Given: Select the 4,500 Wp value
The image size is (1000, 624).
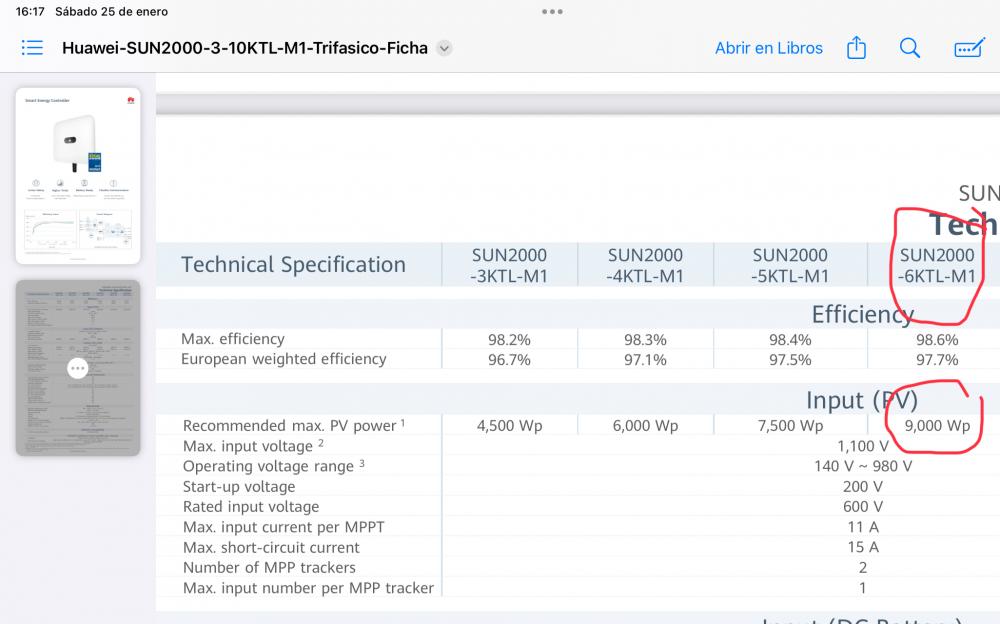Looking at the screenshot, I should [x=509, y=426].
